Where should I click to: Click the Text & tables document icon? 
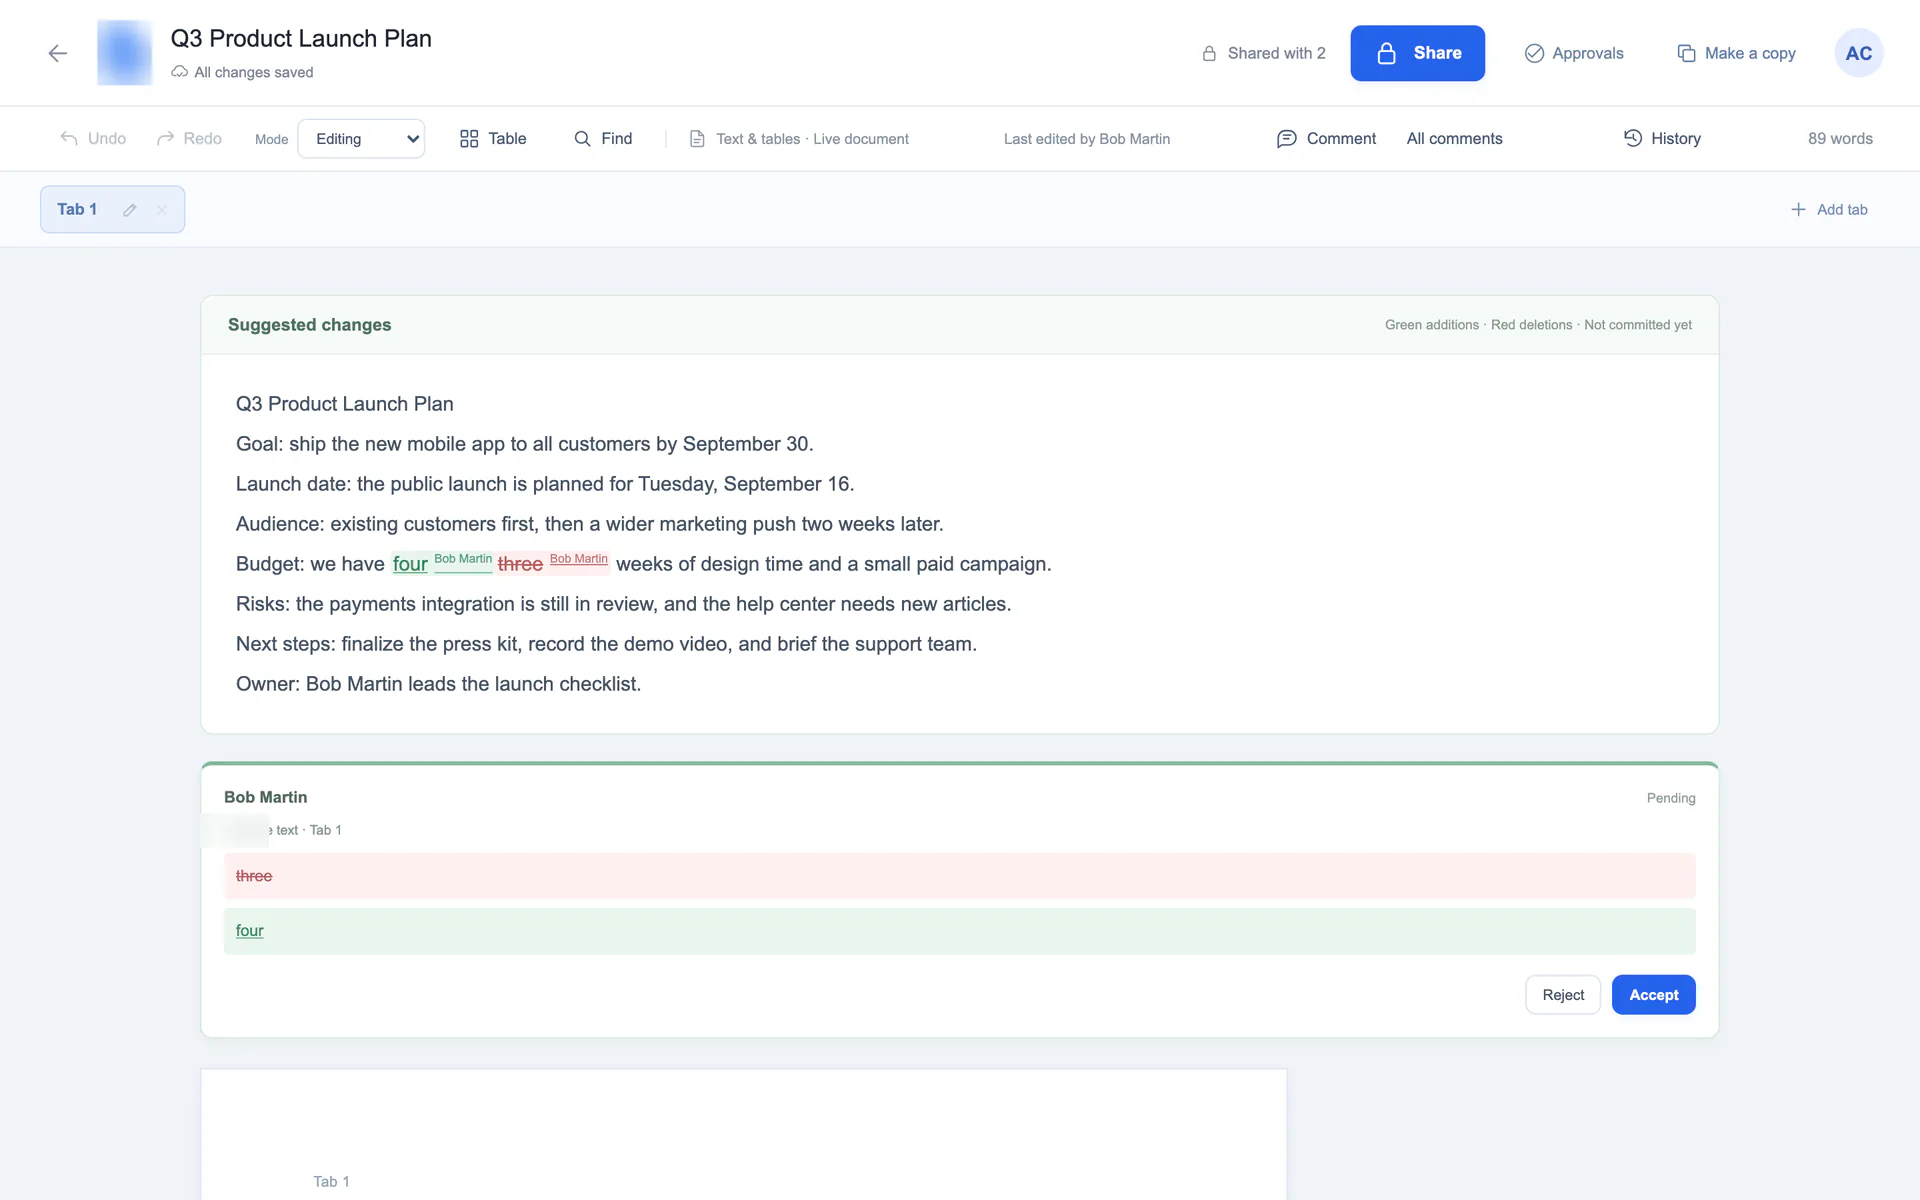coord(697,139)
